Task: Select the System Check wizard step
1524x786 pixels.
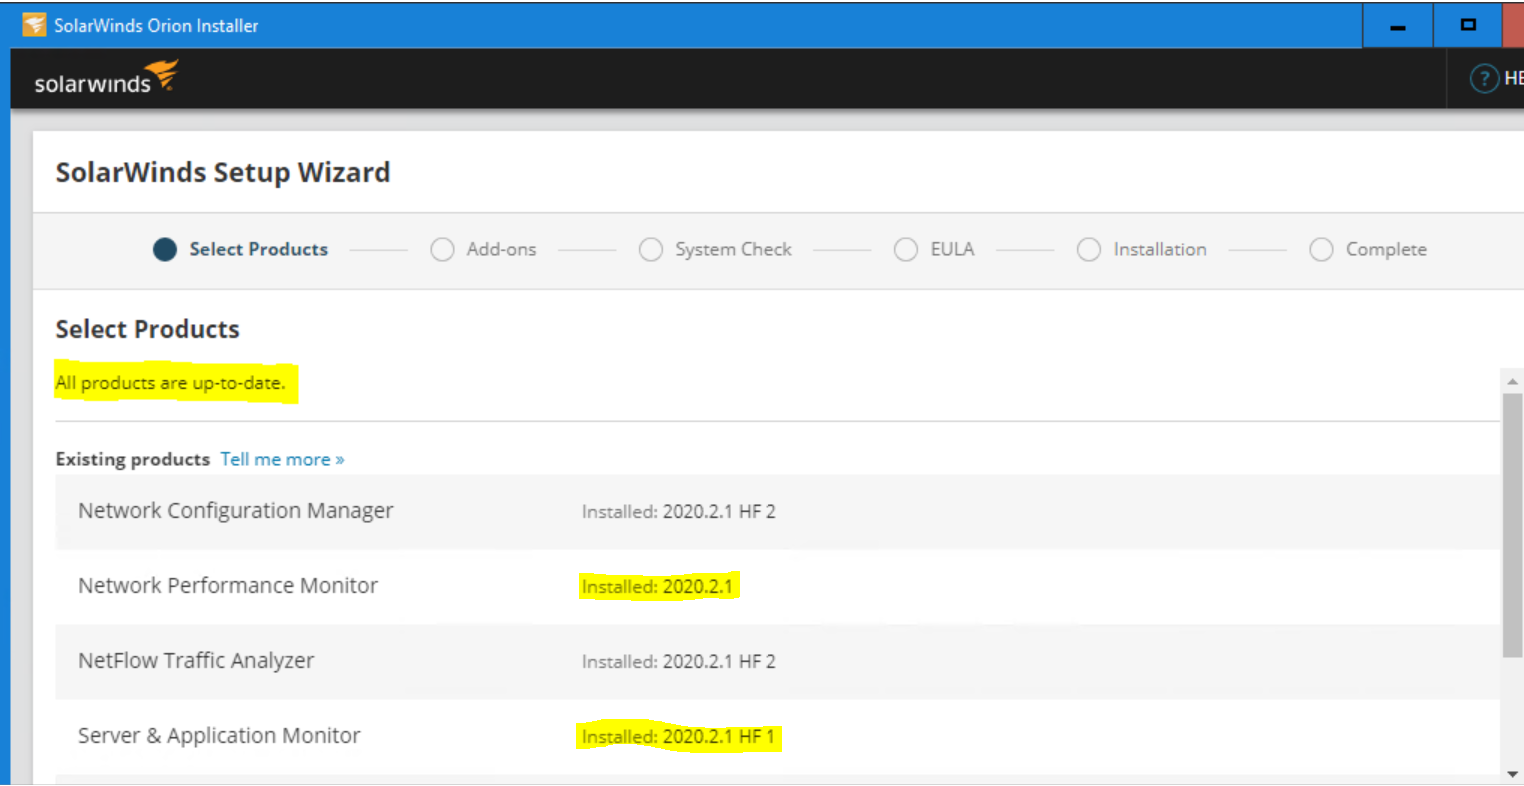Action: coord(716,249)
